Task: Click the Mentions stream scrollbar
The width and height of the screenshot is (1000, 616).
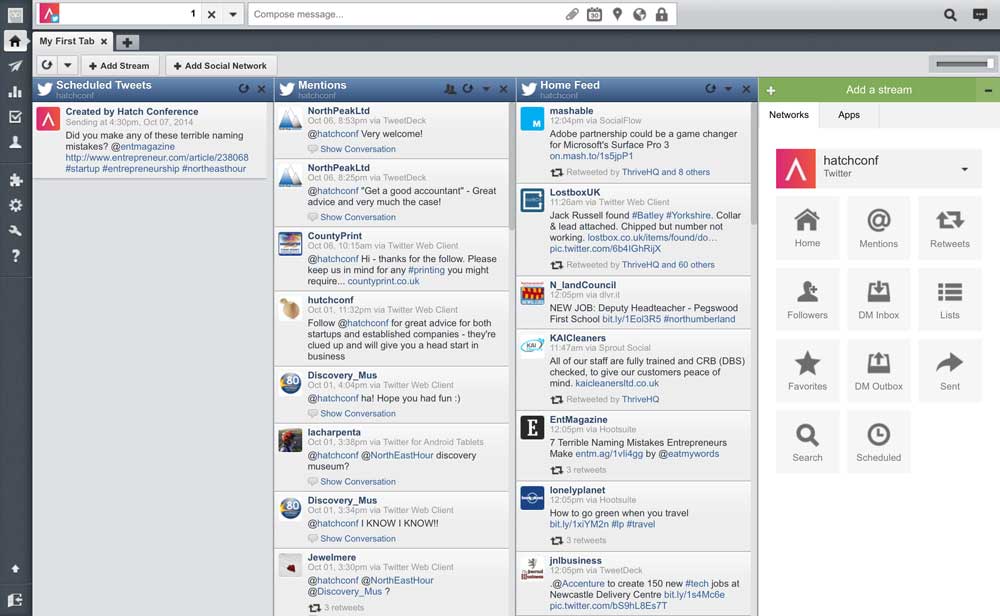Action: [511, 166]
